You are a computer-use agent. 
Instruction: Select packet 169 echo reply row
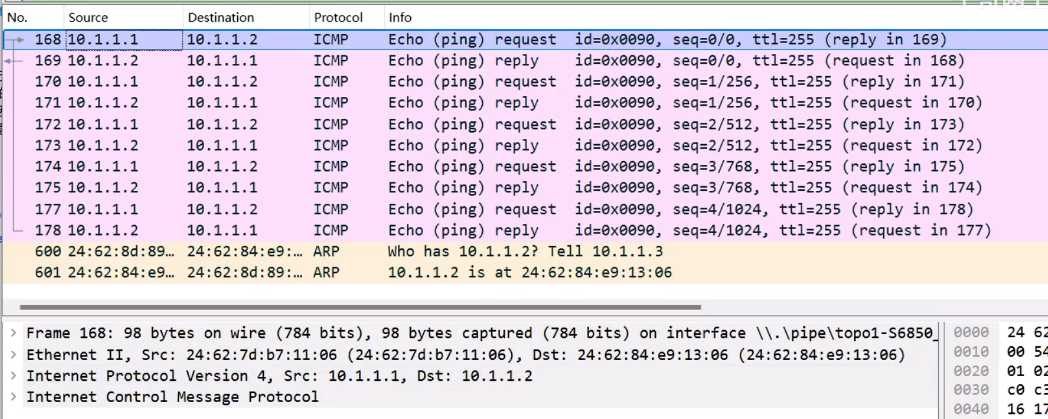click(x=525, y=61)
